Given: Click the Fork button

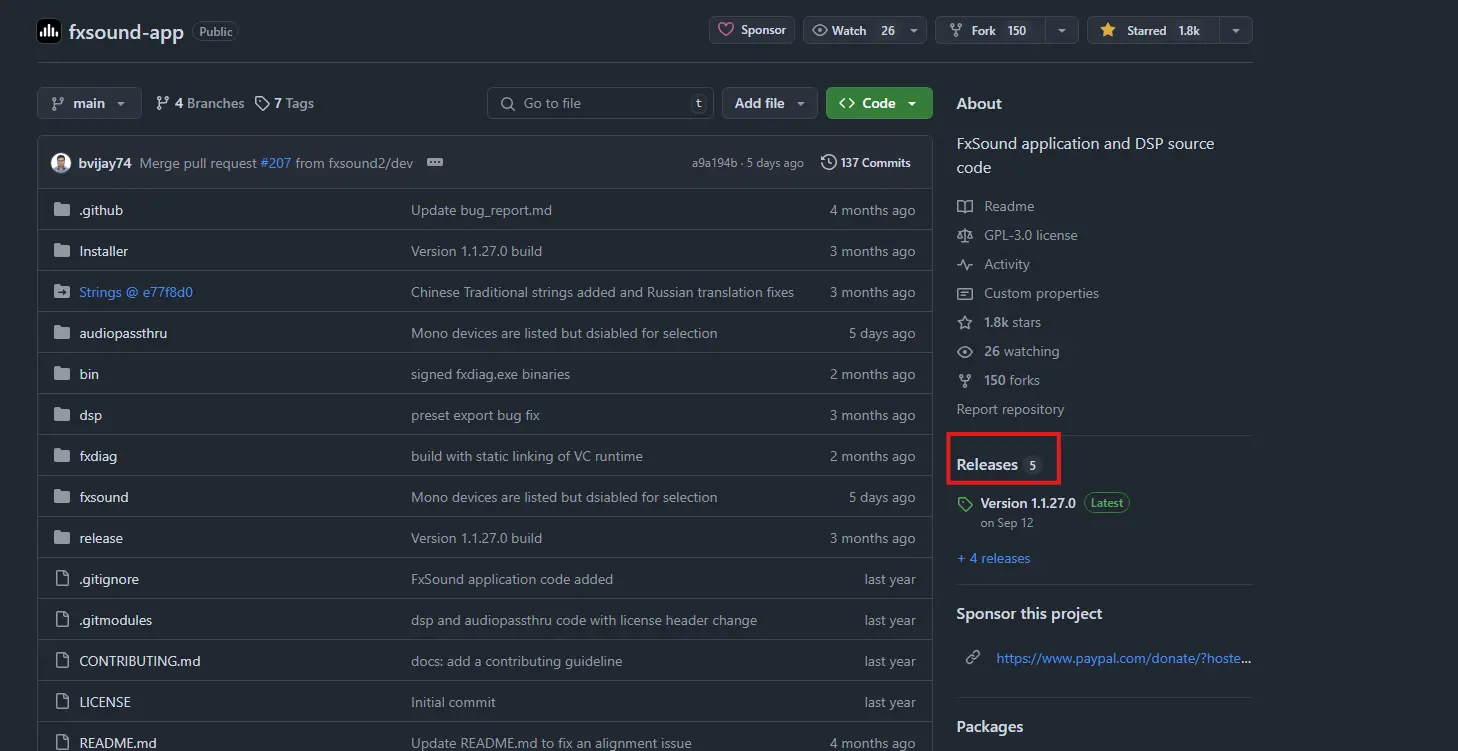Looking at the screenshot, I should 990,30.
